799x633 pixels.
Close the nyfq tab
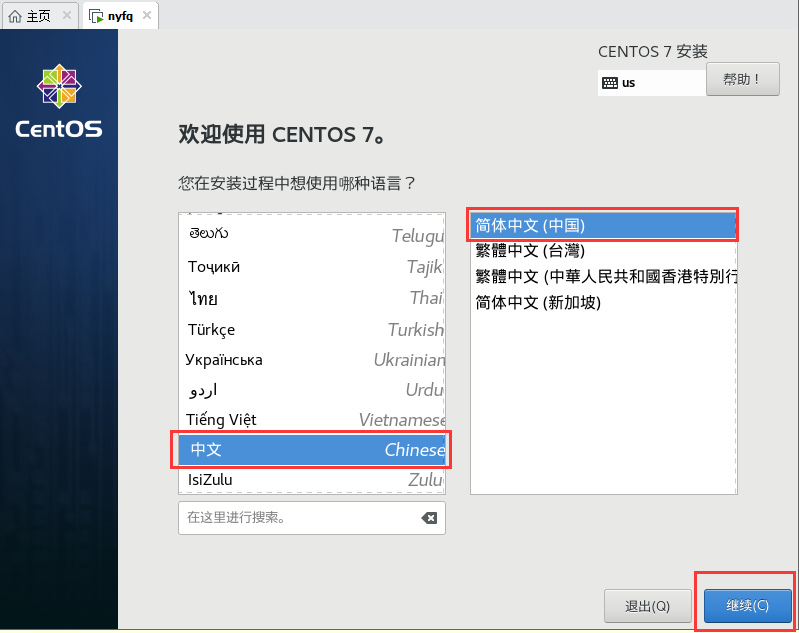147,15
